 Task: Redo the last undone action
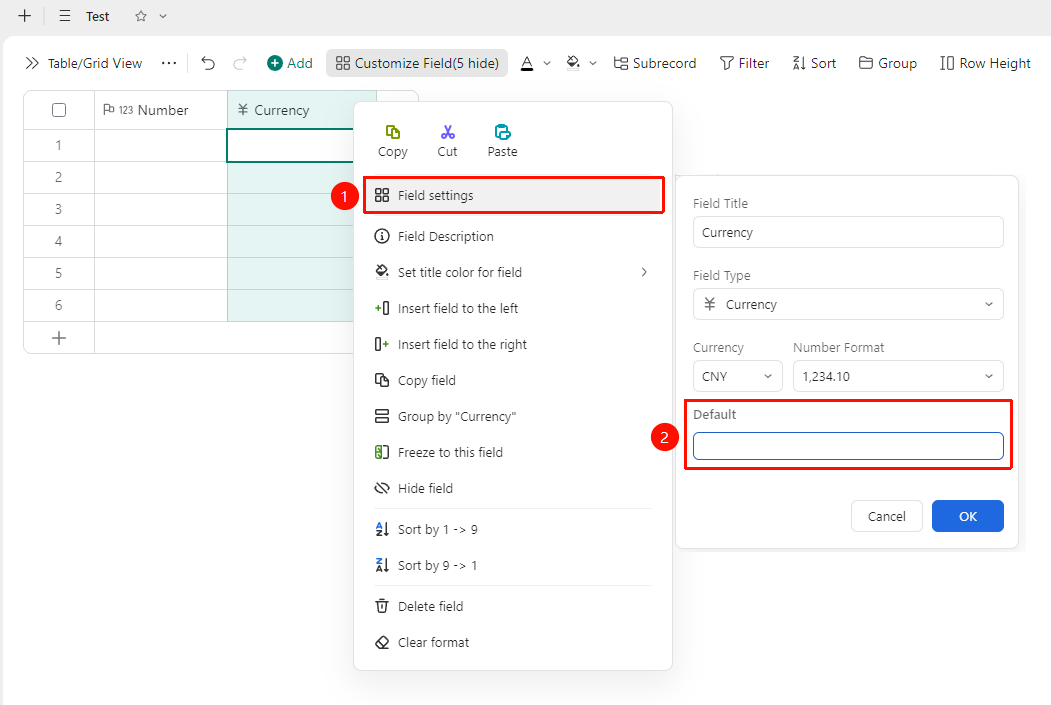[x=240, y=63]
